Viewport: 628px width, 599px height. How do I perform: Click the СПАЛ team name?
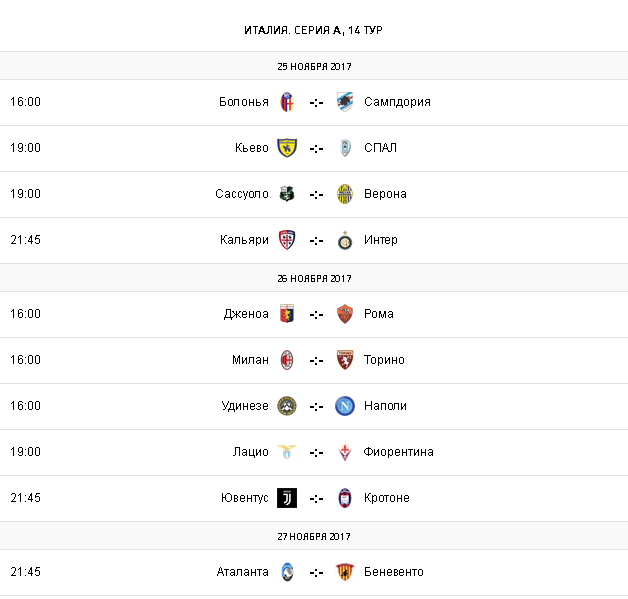pyautogui.click(x=381, y=148)
